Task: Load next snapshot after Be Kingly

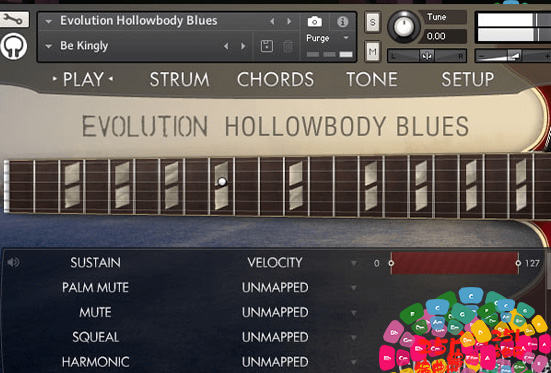Action: [x=243, y=46]
